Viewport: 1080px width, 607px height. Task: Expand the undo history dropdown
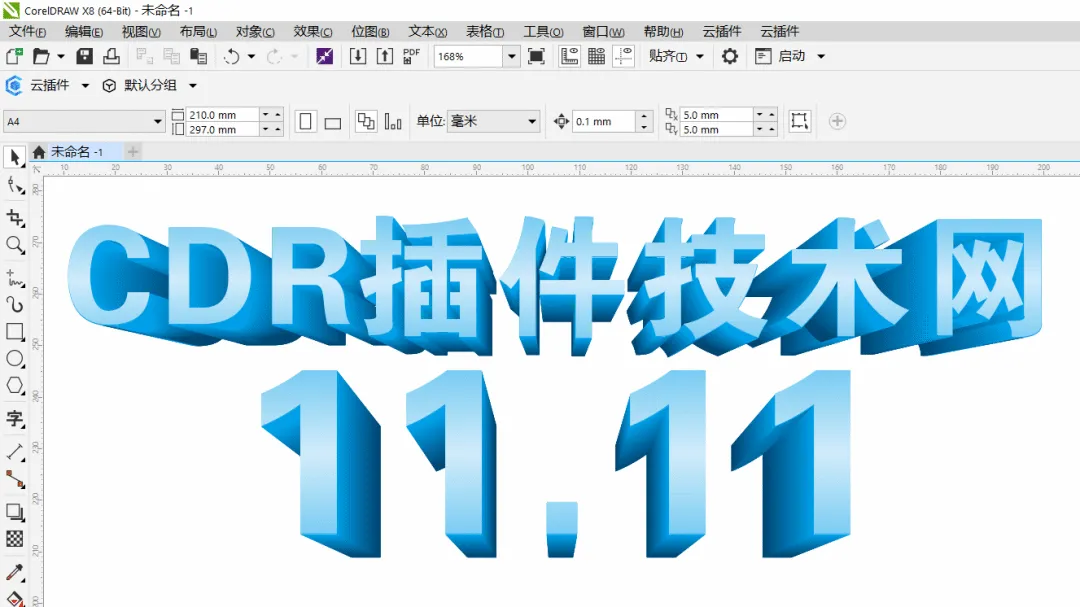(x=251, y=56)
